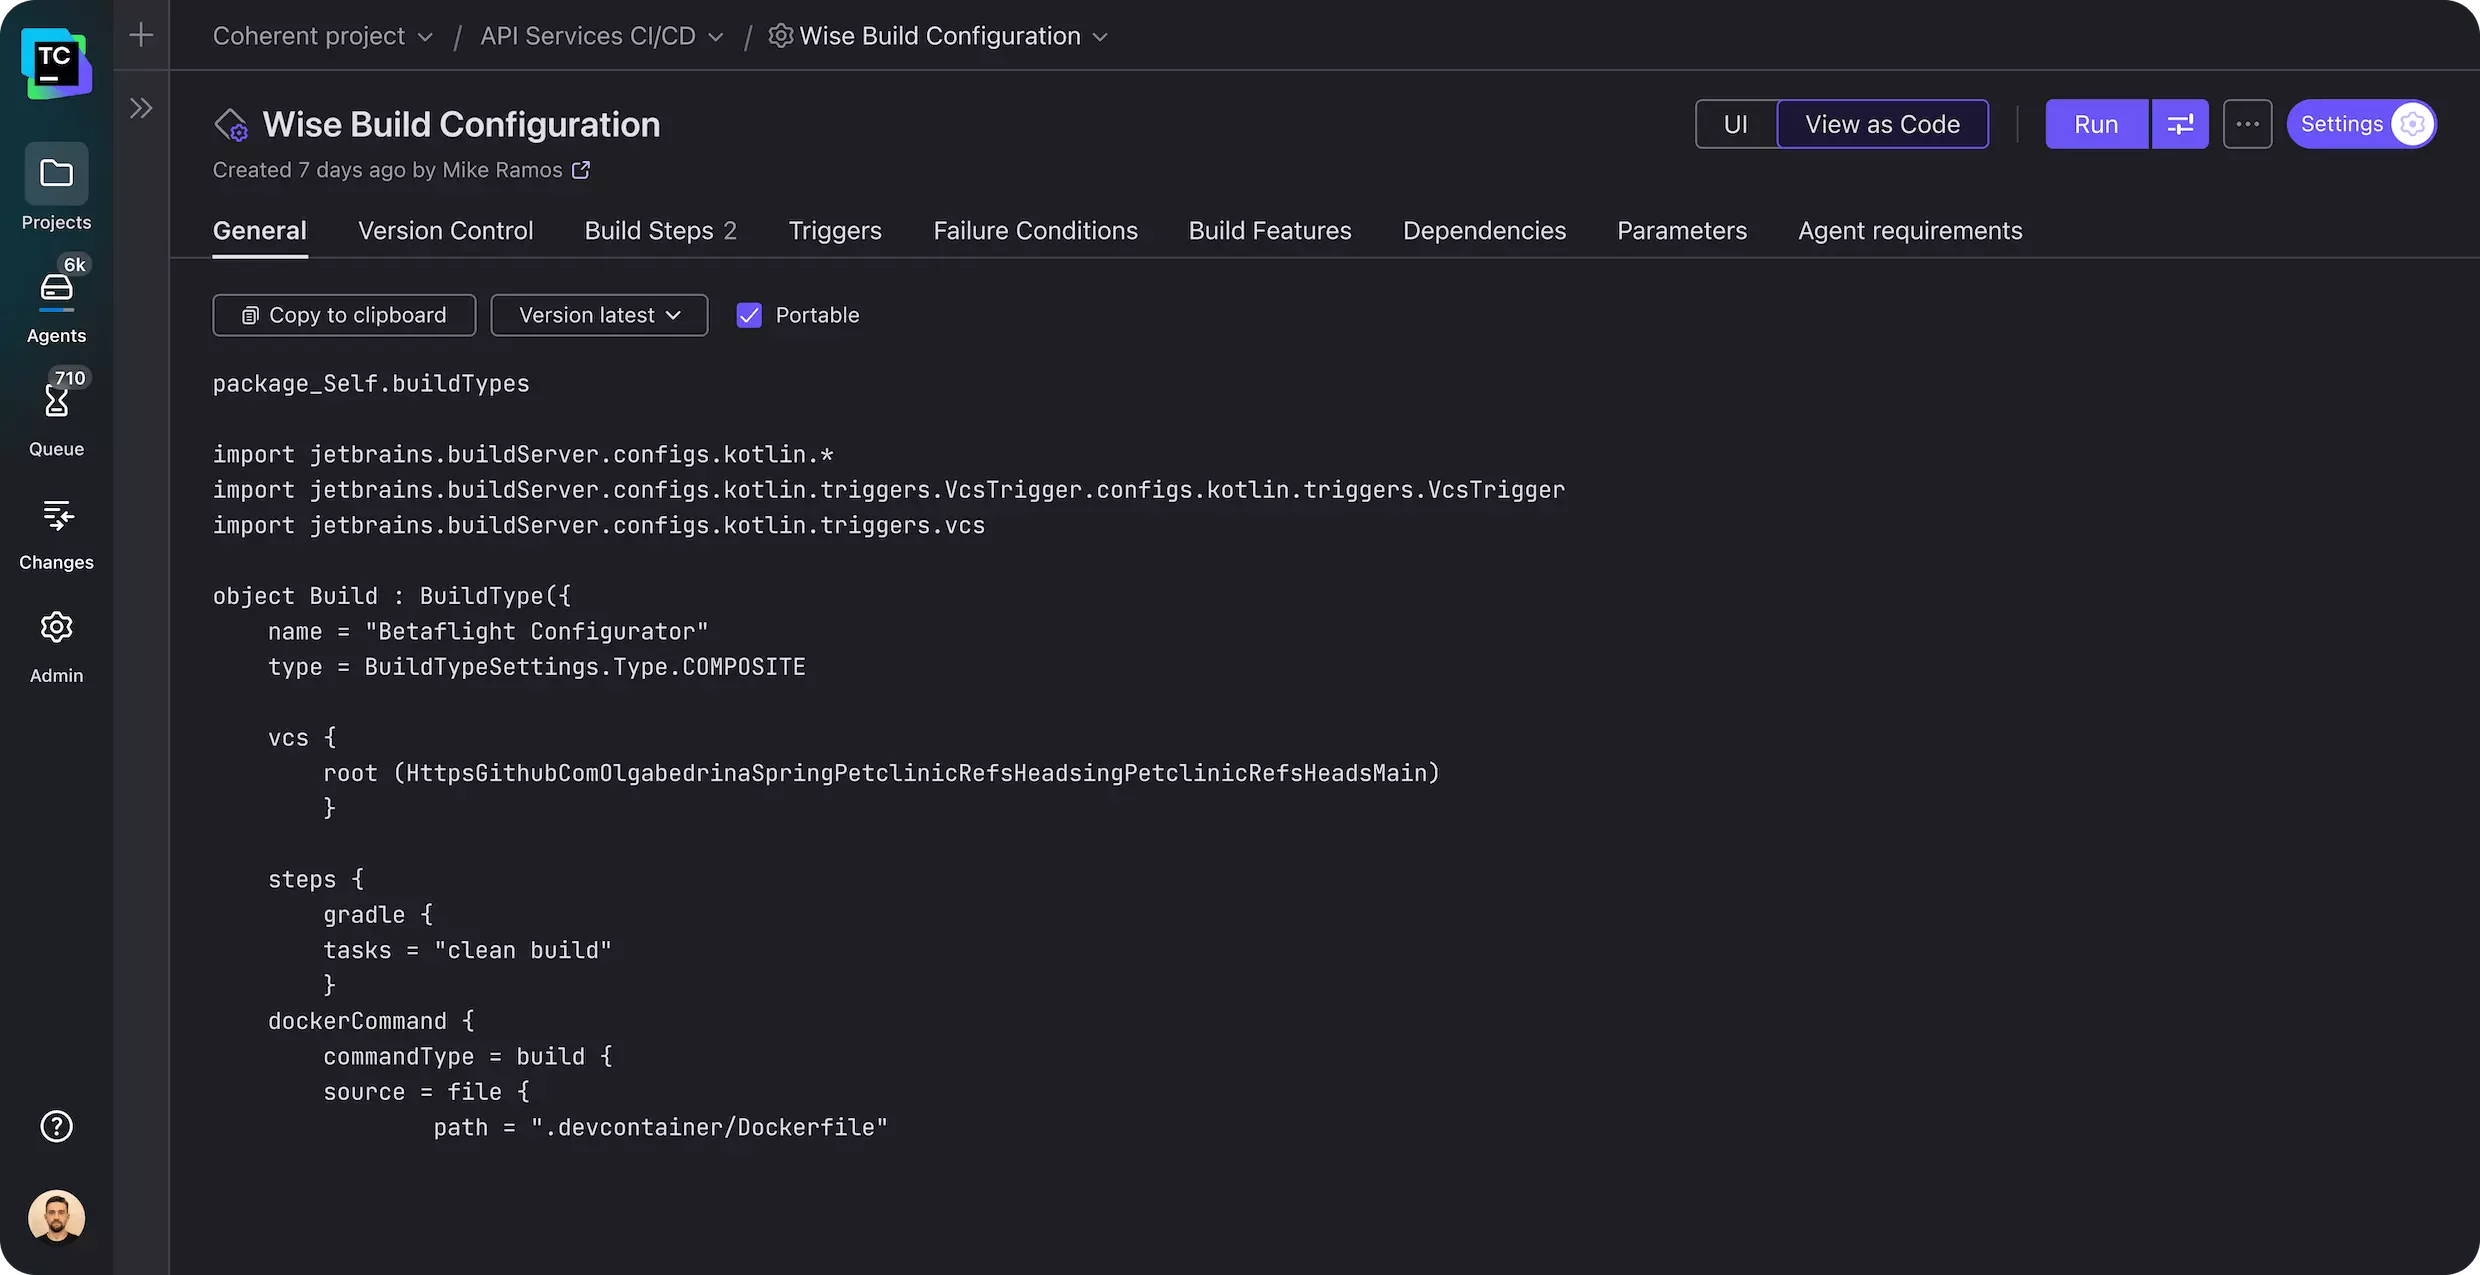Open the Agent requirements tab
The height and width of the screenshot is (1275, 2480).
coord(1910,231)
